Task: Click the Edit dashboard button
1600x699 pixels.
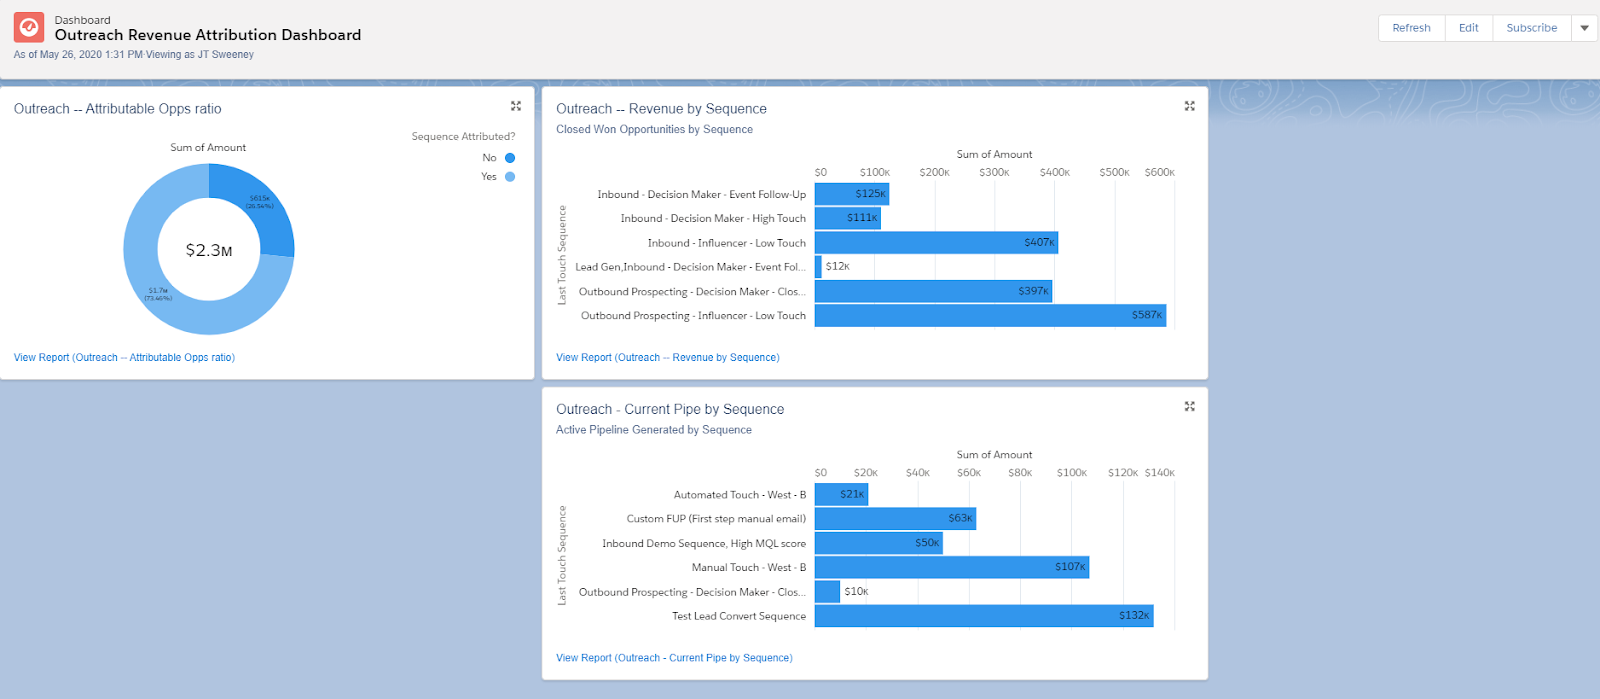Action: coord(1468,28)
